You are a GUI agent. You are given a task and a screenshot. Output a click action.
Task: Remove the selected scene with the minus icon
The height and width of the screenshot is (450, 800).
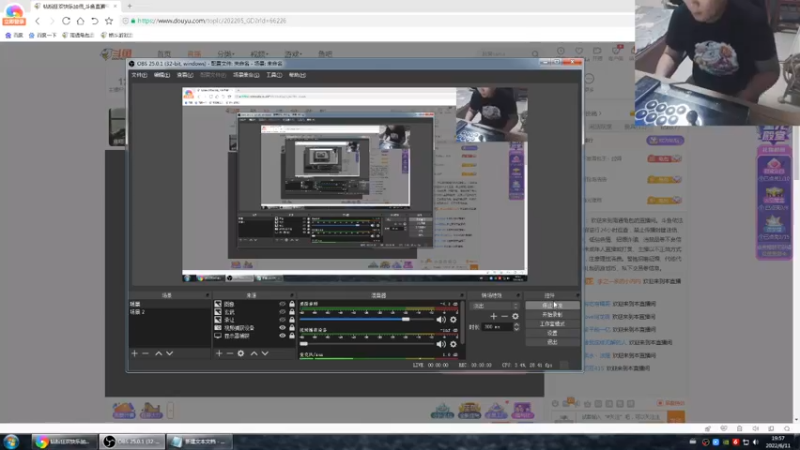pyautogui.click(x=145, y=353)
